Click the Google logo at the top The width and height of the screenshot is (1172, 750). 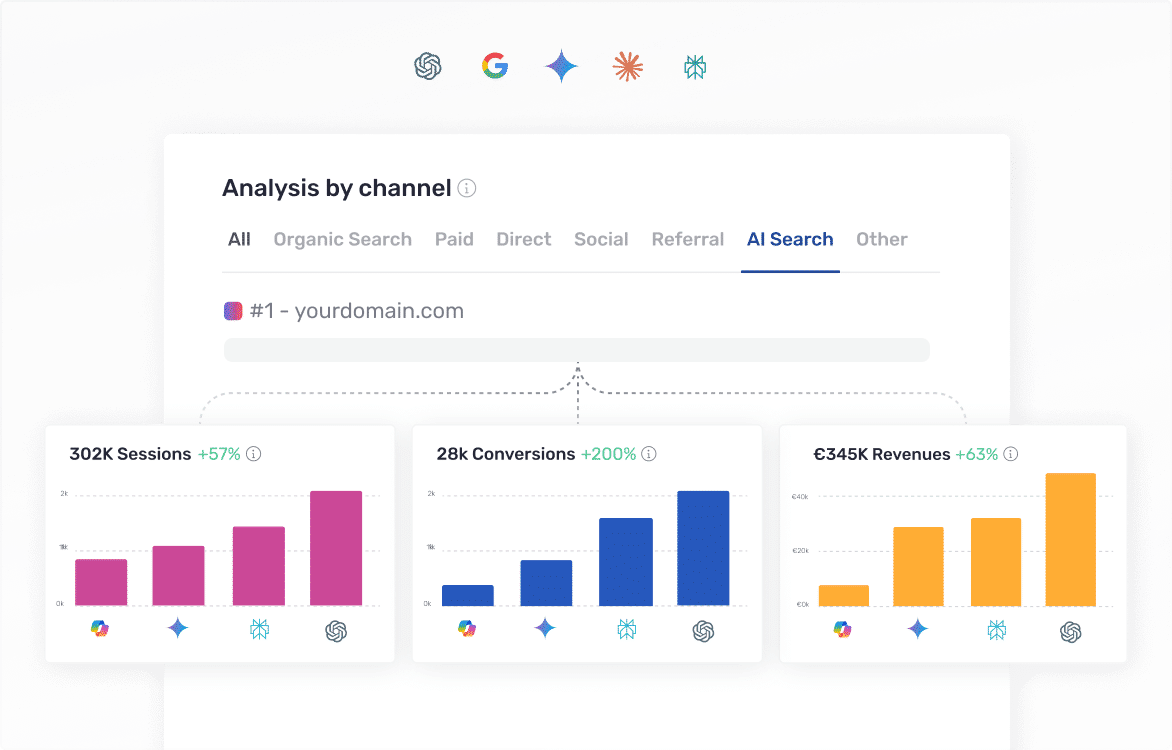(x=494, y=66)
